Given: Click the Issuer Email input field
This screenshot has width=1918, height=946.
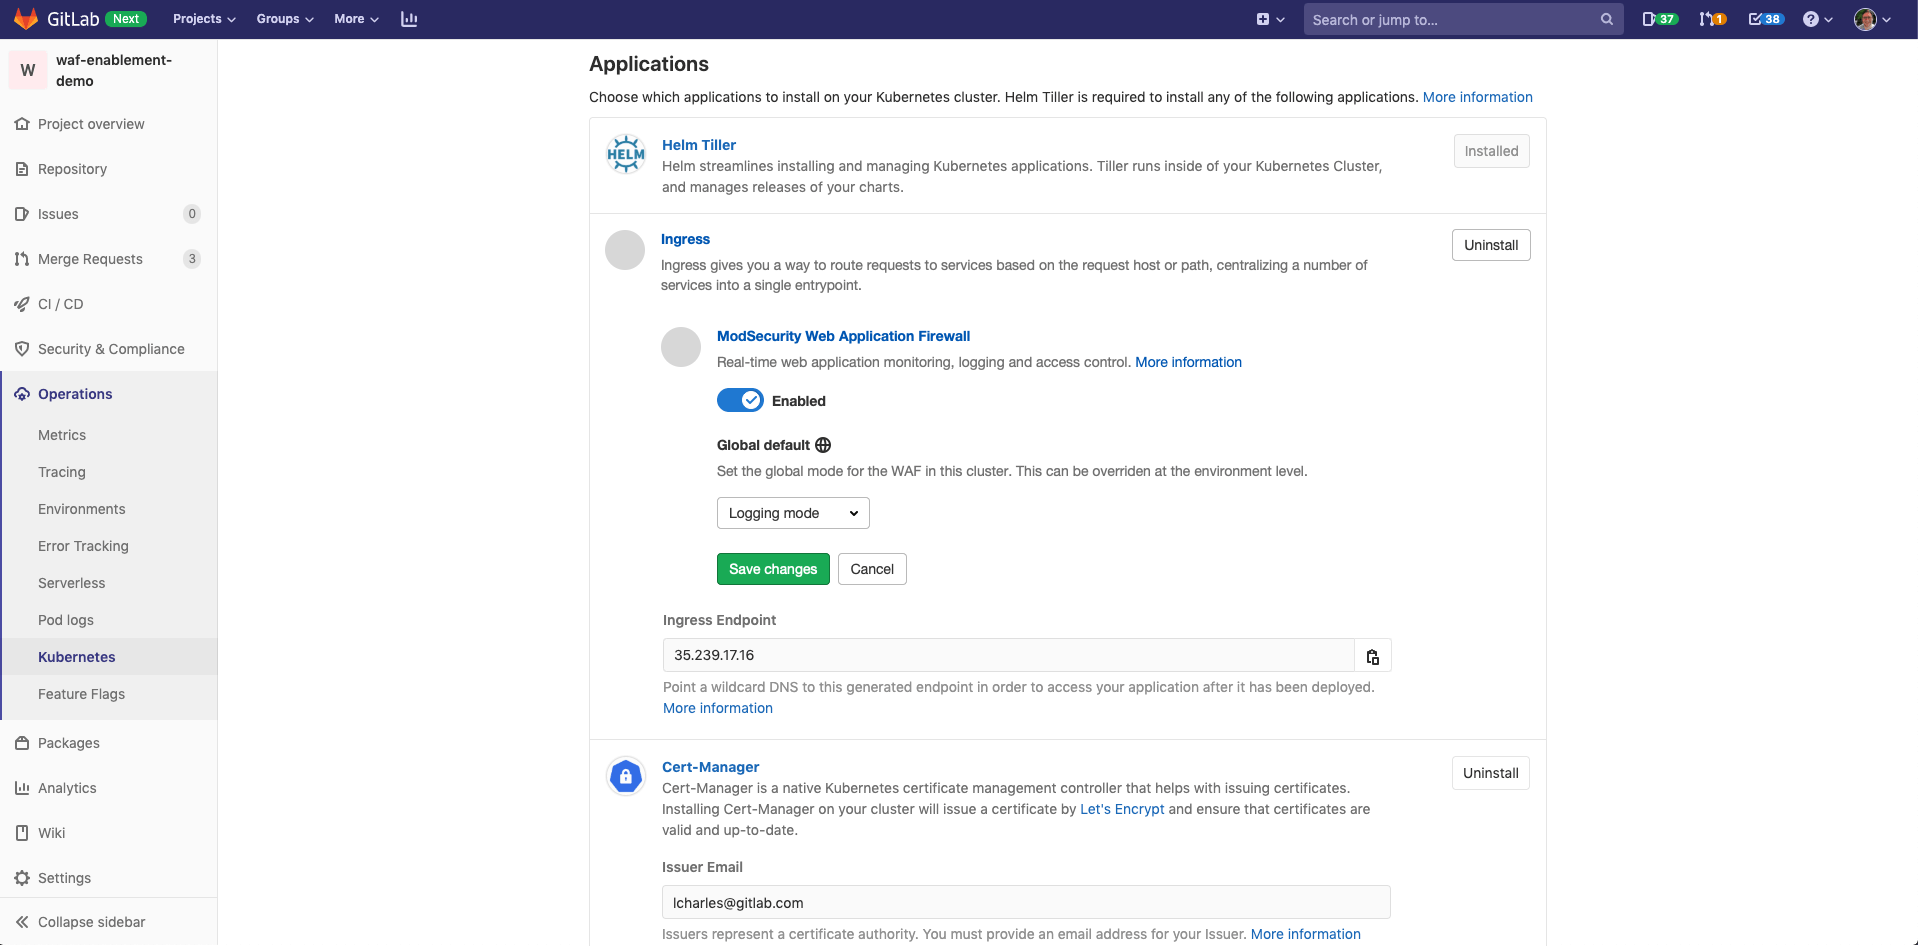Looking at the screenshot, I should click(1025, 902).
